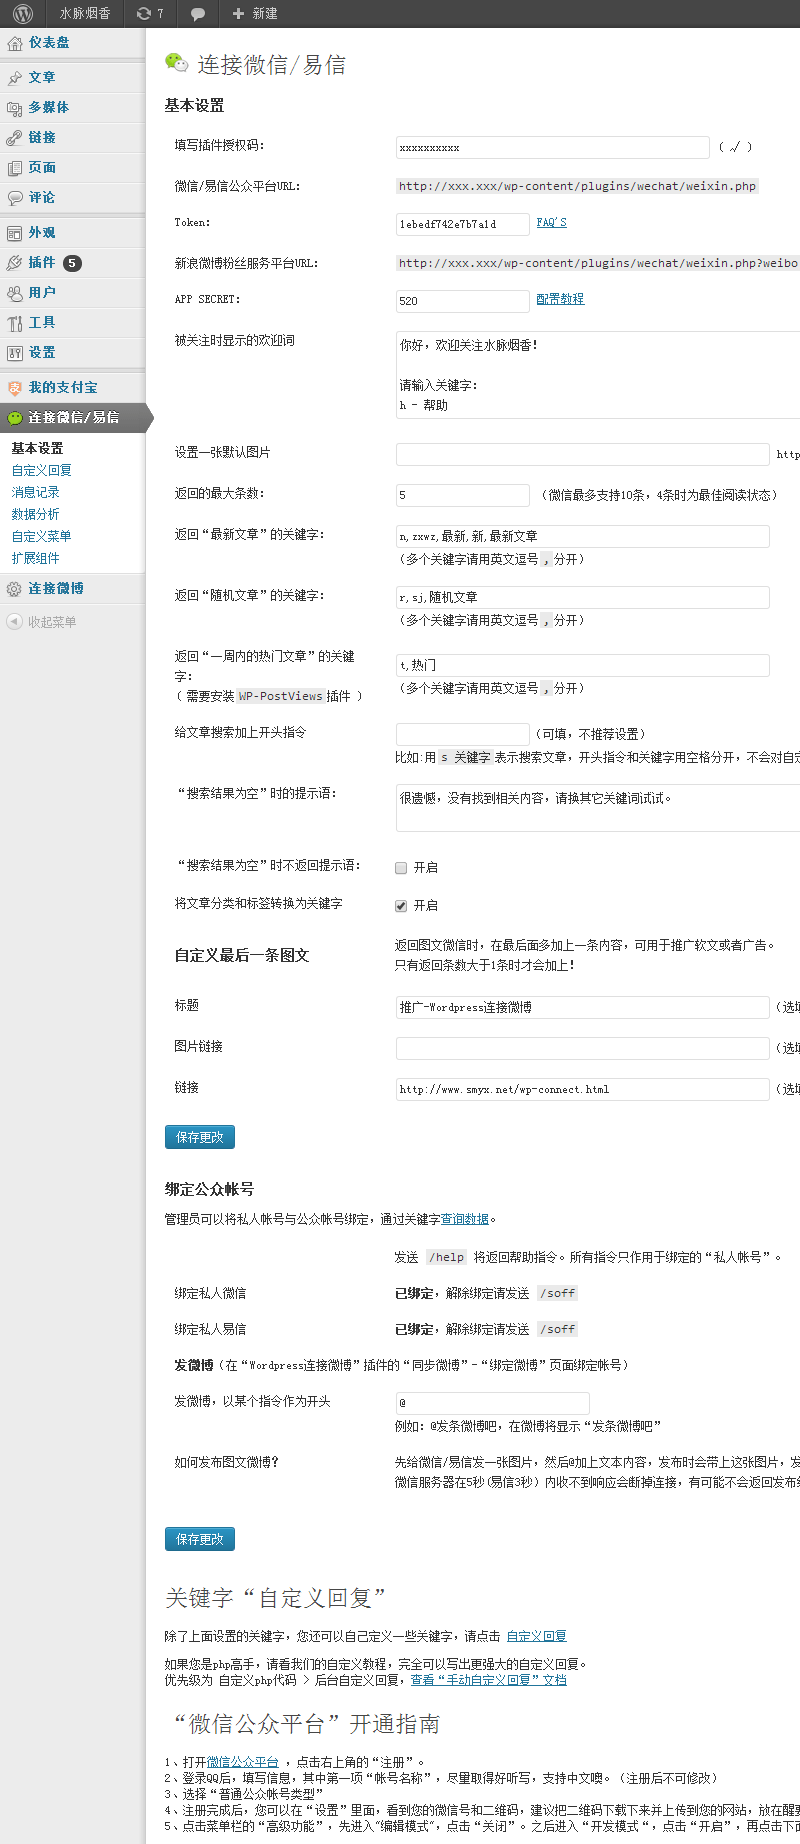Click the 图片链接 input field
The height and width of the screenshot is (1844, 800).
583,1048
